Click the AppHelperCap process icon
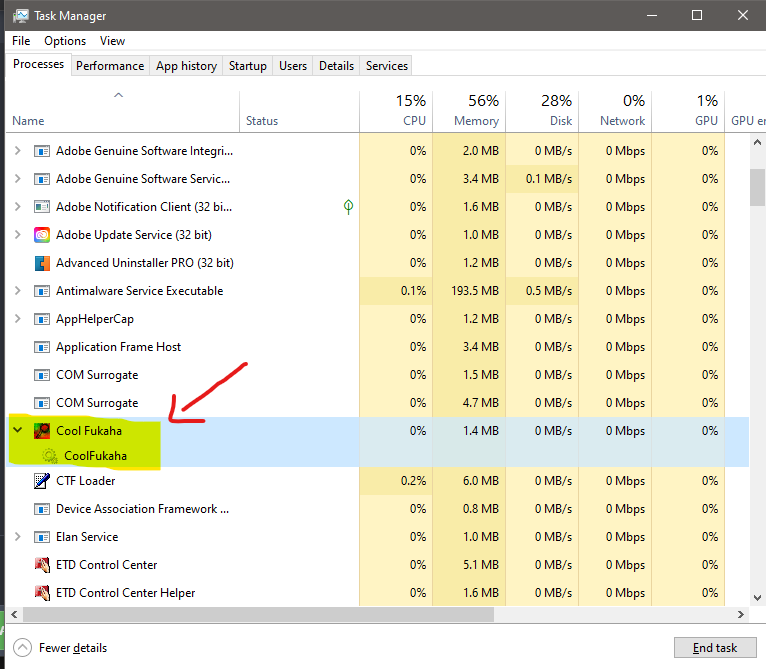This screenshot has height=669, width=766. click(x=42, y=319)
